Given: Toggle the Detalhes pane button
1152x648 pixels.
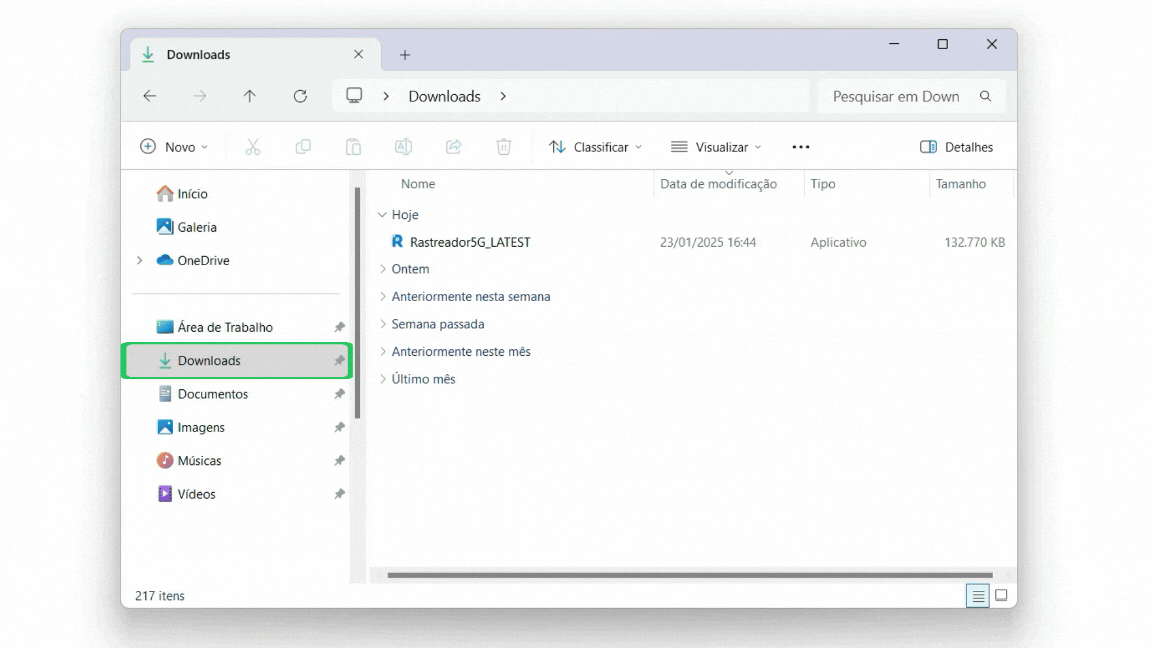Looking at the screenshot, I should (956, 147).
